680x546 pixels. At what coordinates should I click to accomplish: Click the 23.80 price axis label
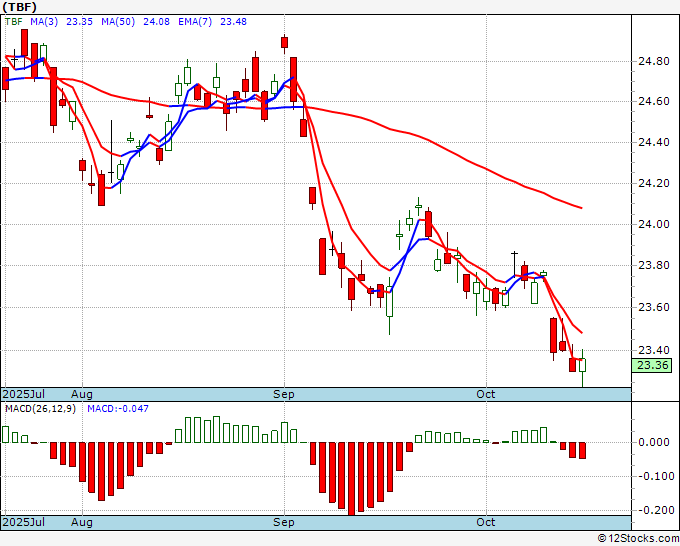654,265
